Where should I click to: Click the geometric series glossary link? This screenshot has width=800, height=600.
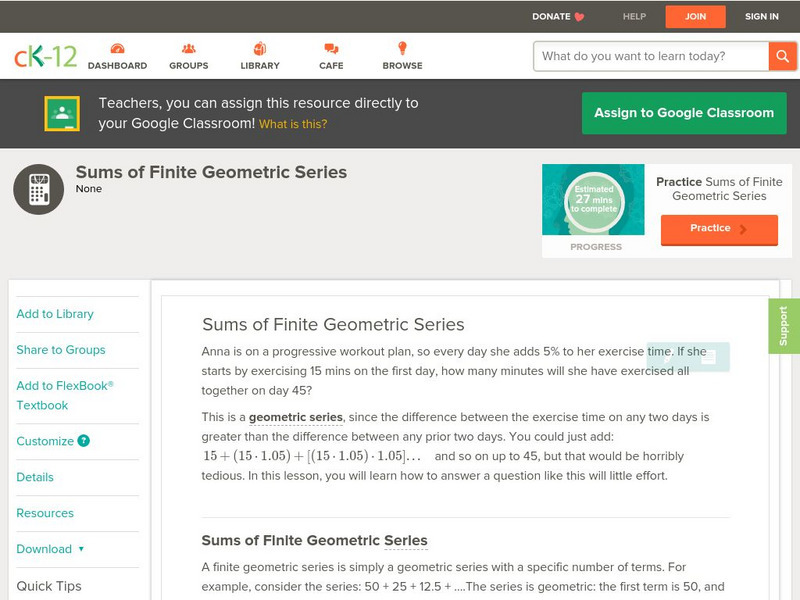pos(296,417)
